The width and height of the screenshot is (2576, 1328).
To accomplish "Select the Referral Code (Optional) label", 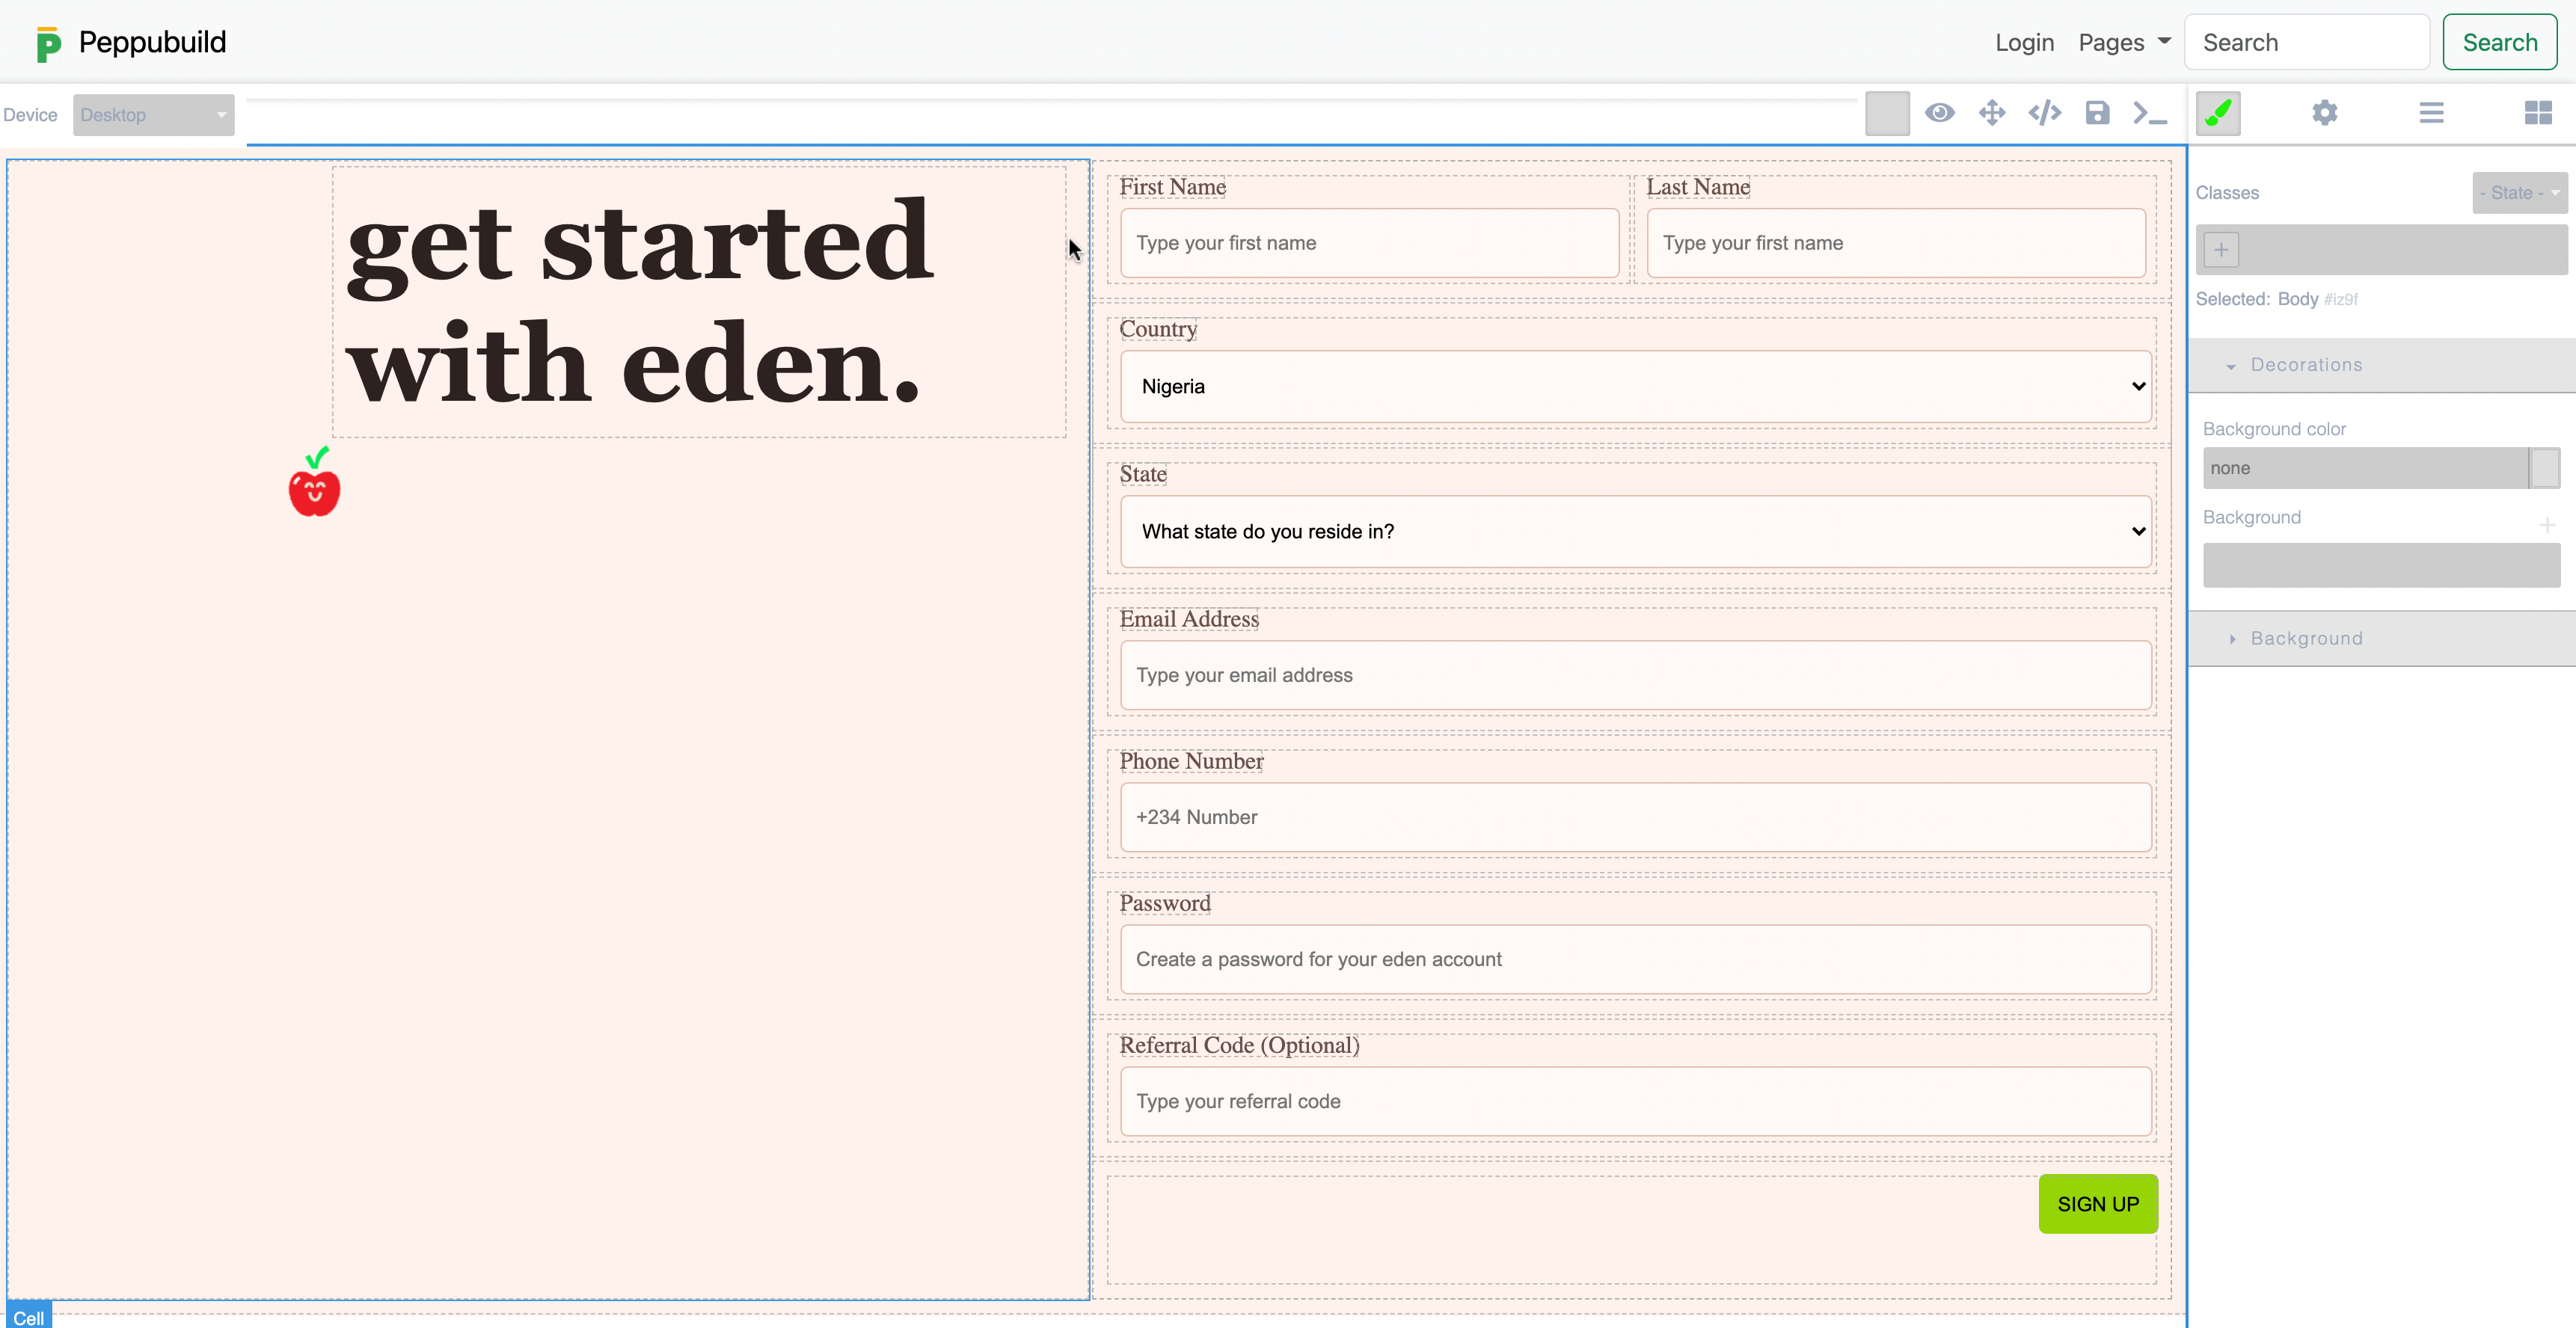I will coord(1239,1045).
